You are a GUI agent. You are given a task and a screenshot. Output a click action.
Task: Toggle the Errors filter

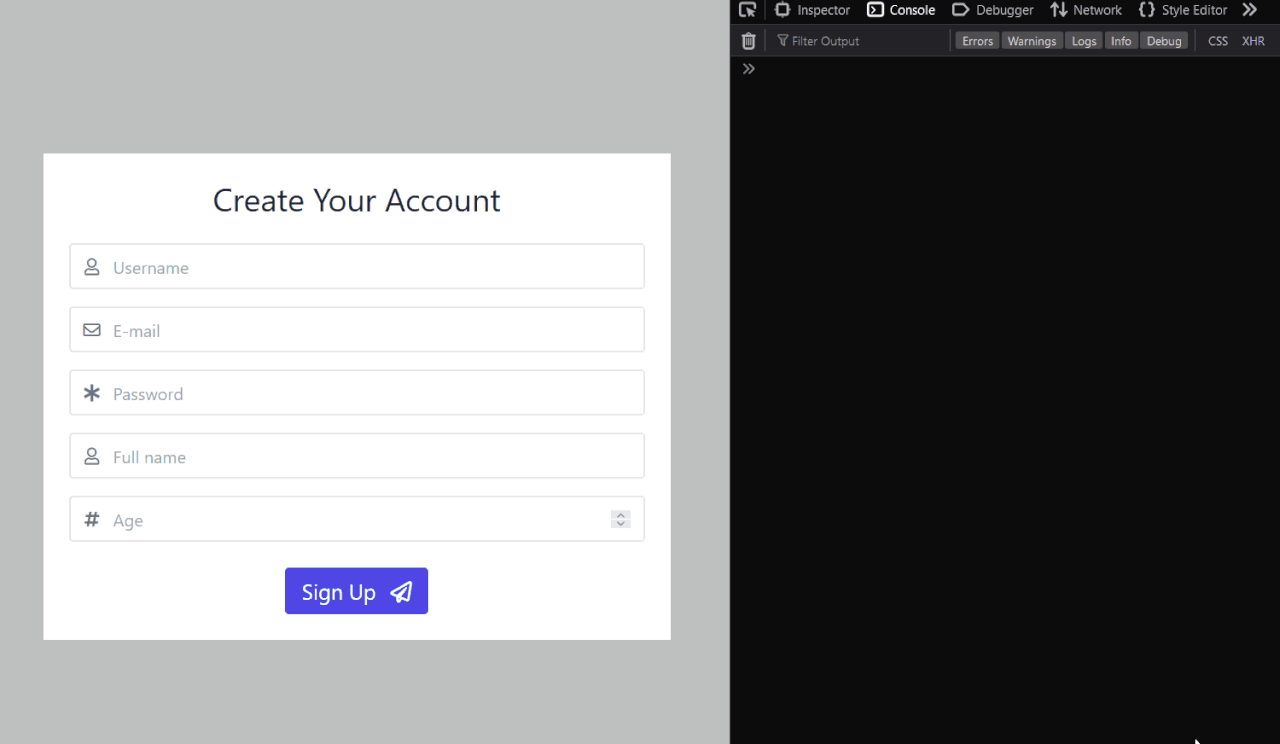(x=977, y=41)
